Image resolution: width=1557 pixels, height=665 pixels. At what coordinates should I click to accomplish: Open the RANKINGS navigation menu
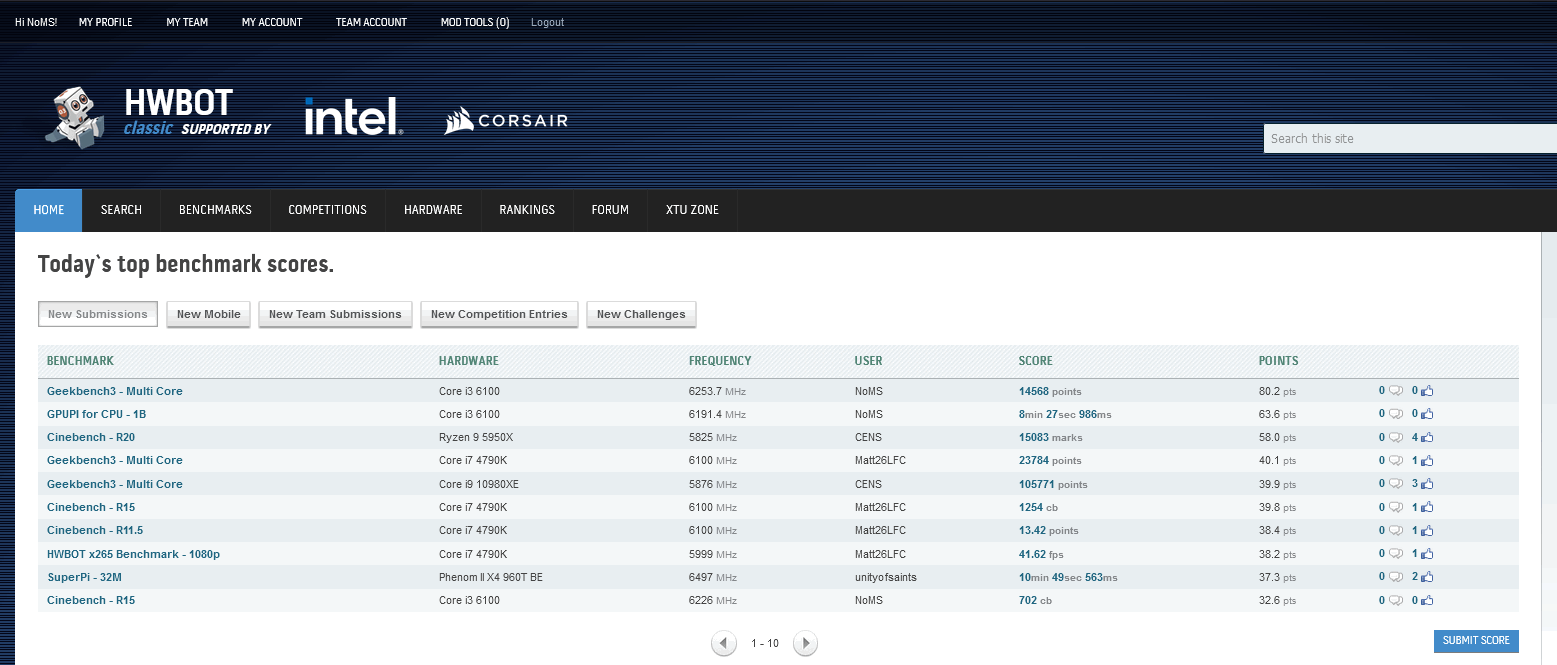(526, 210)
